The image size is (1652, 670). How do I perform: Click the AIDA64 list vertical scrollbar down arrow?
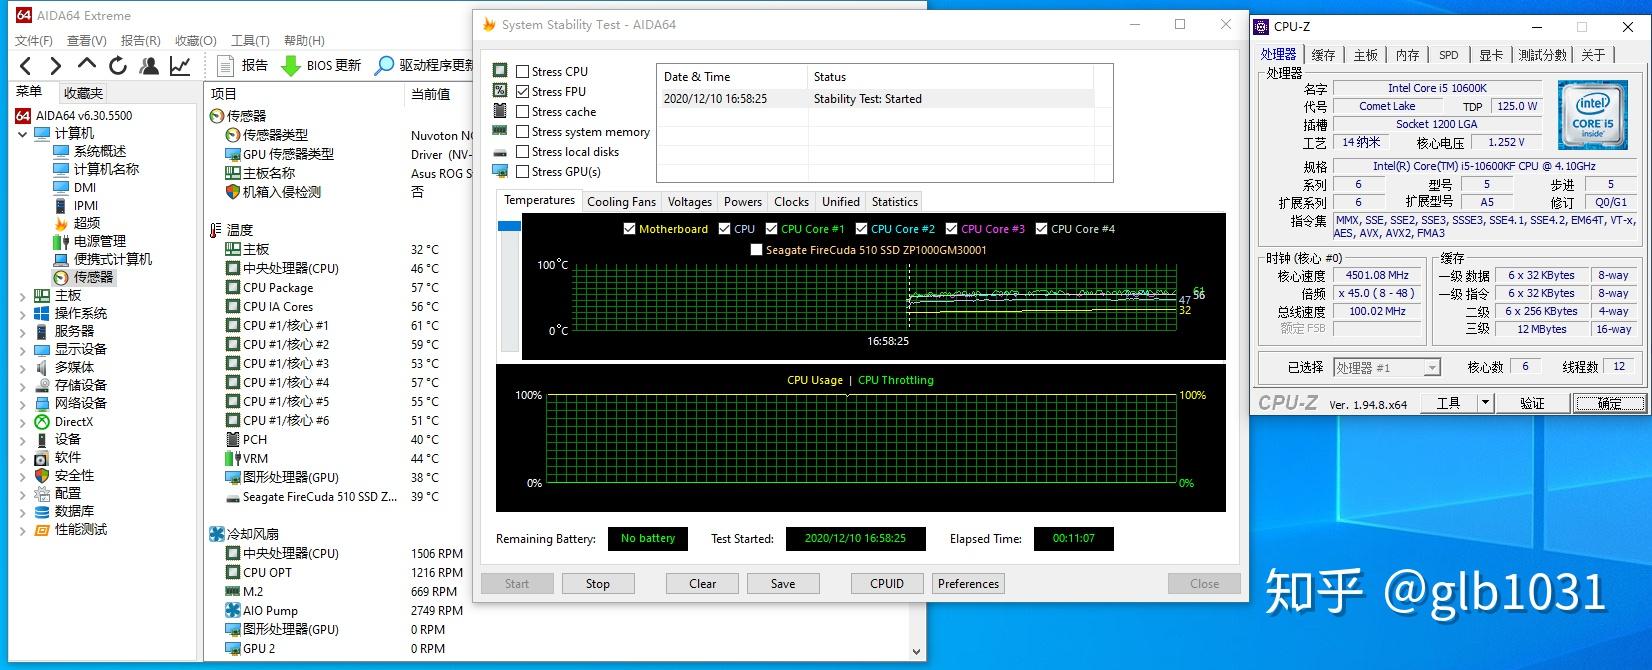[x=918, y=651]
